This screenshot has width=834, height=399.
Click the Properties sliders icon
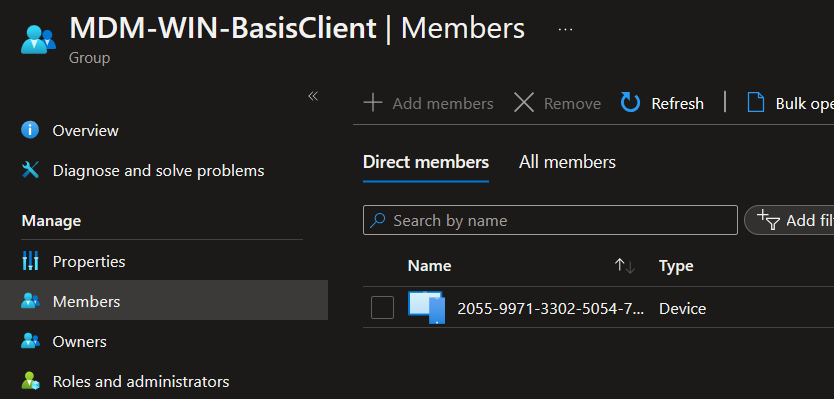(30, 261)
